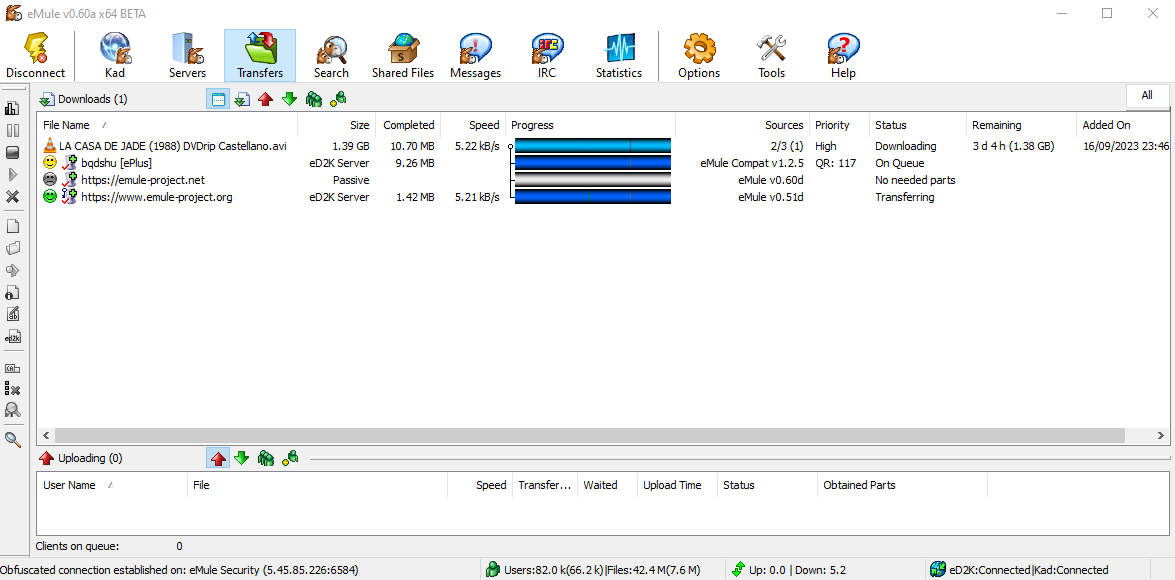Click progress bar of bqdshu source
The height and width of the screenshot is (580, 1175).
(x=593, y=163)
